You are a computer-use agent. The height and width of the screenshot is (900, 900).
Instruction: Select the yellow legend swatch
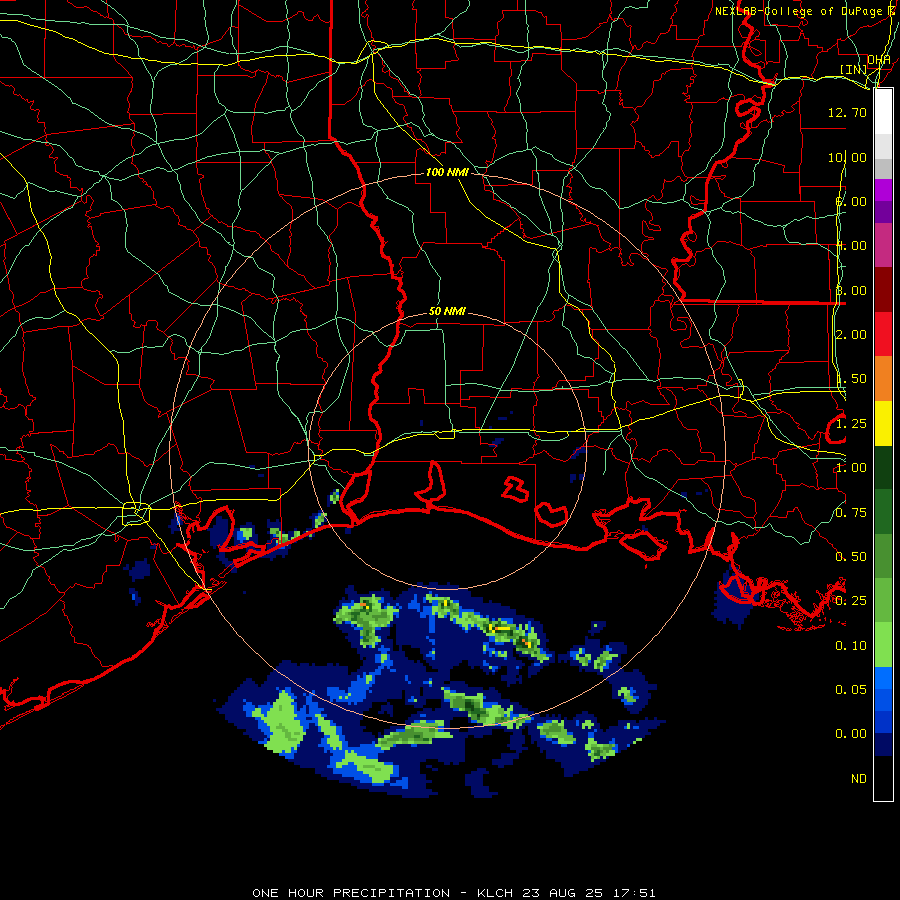coord(883,423)
